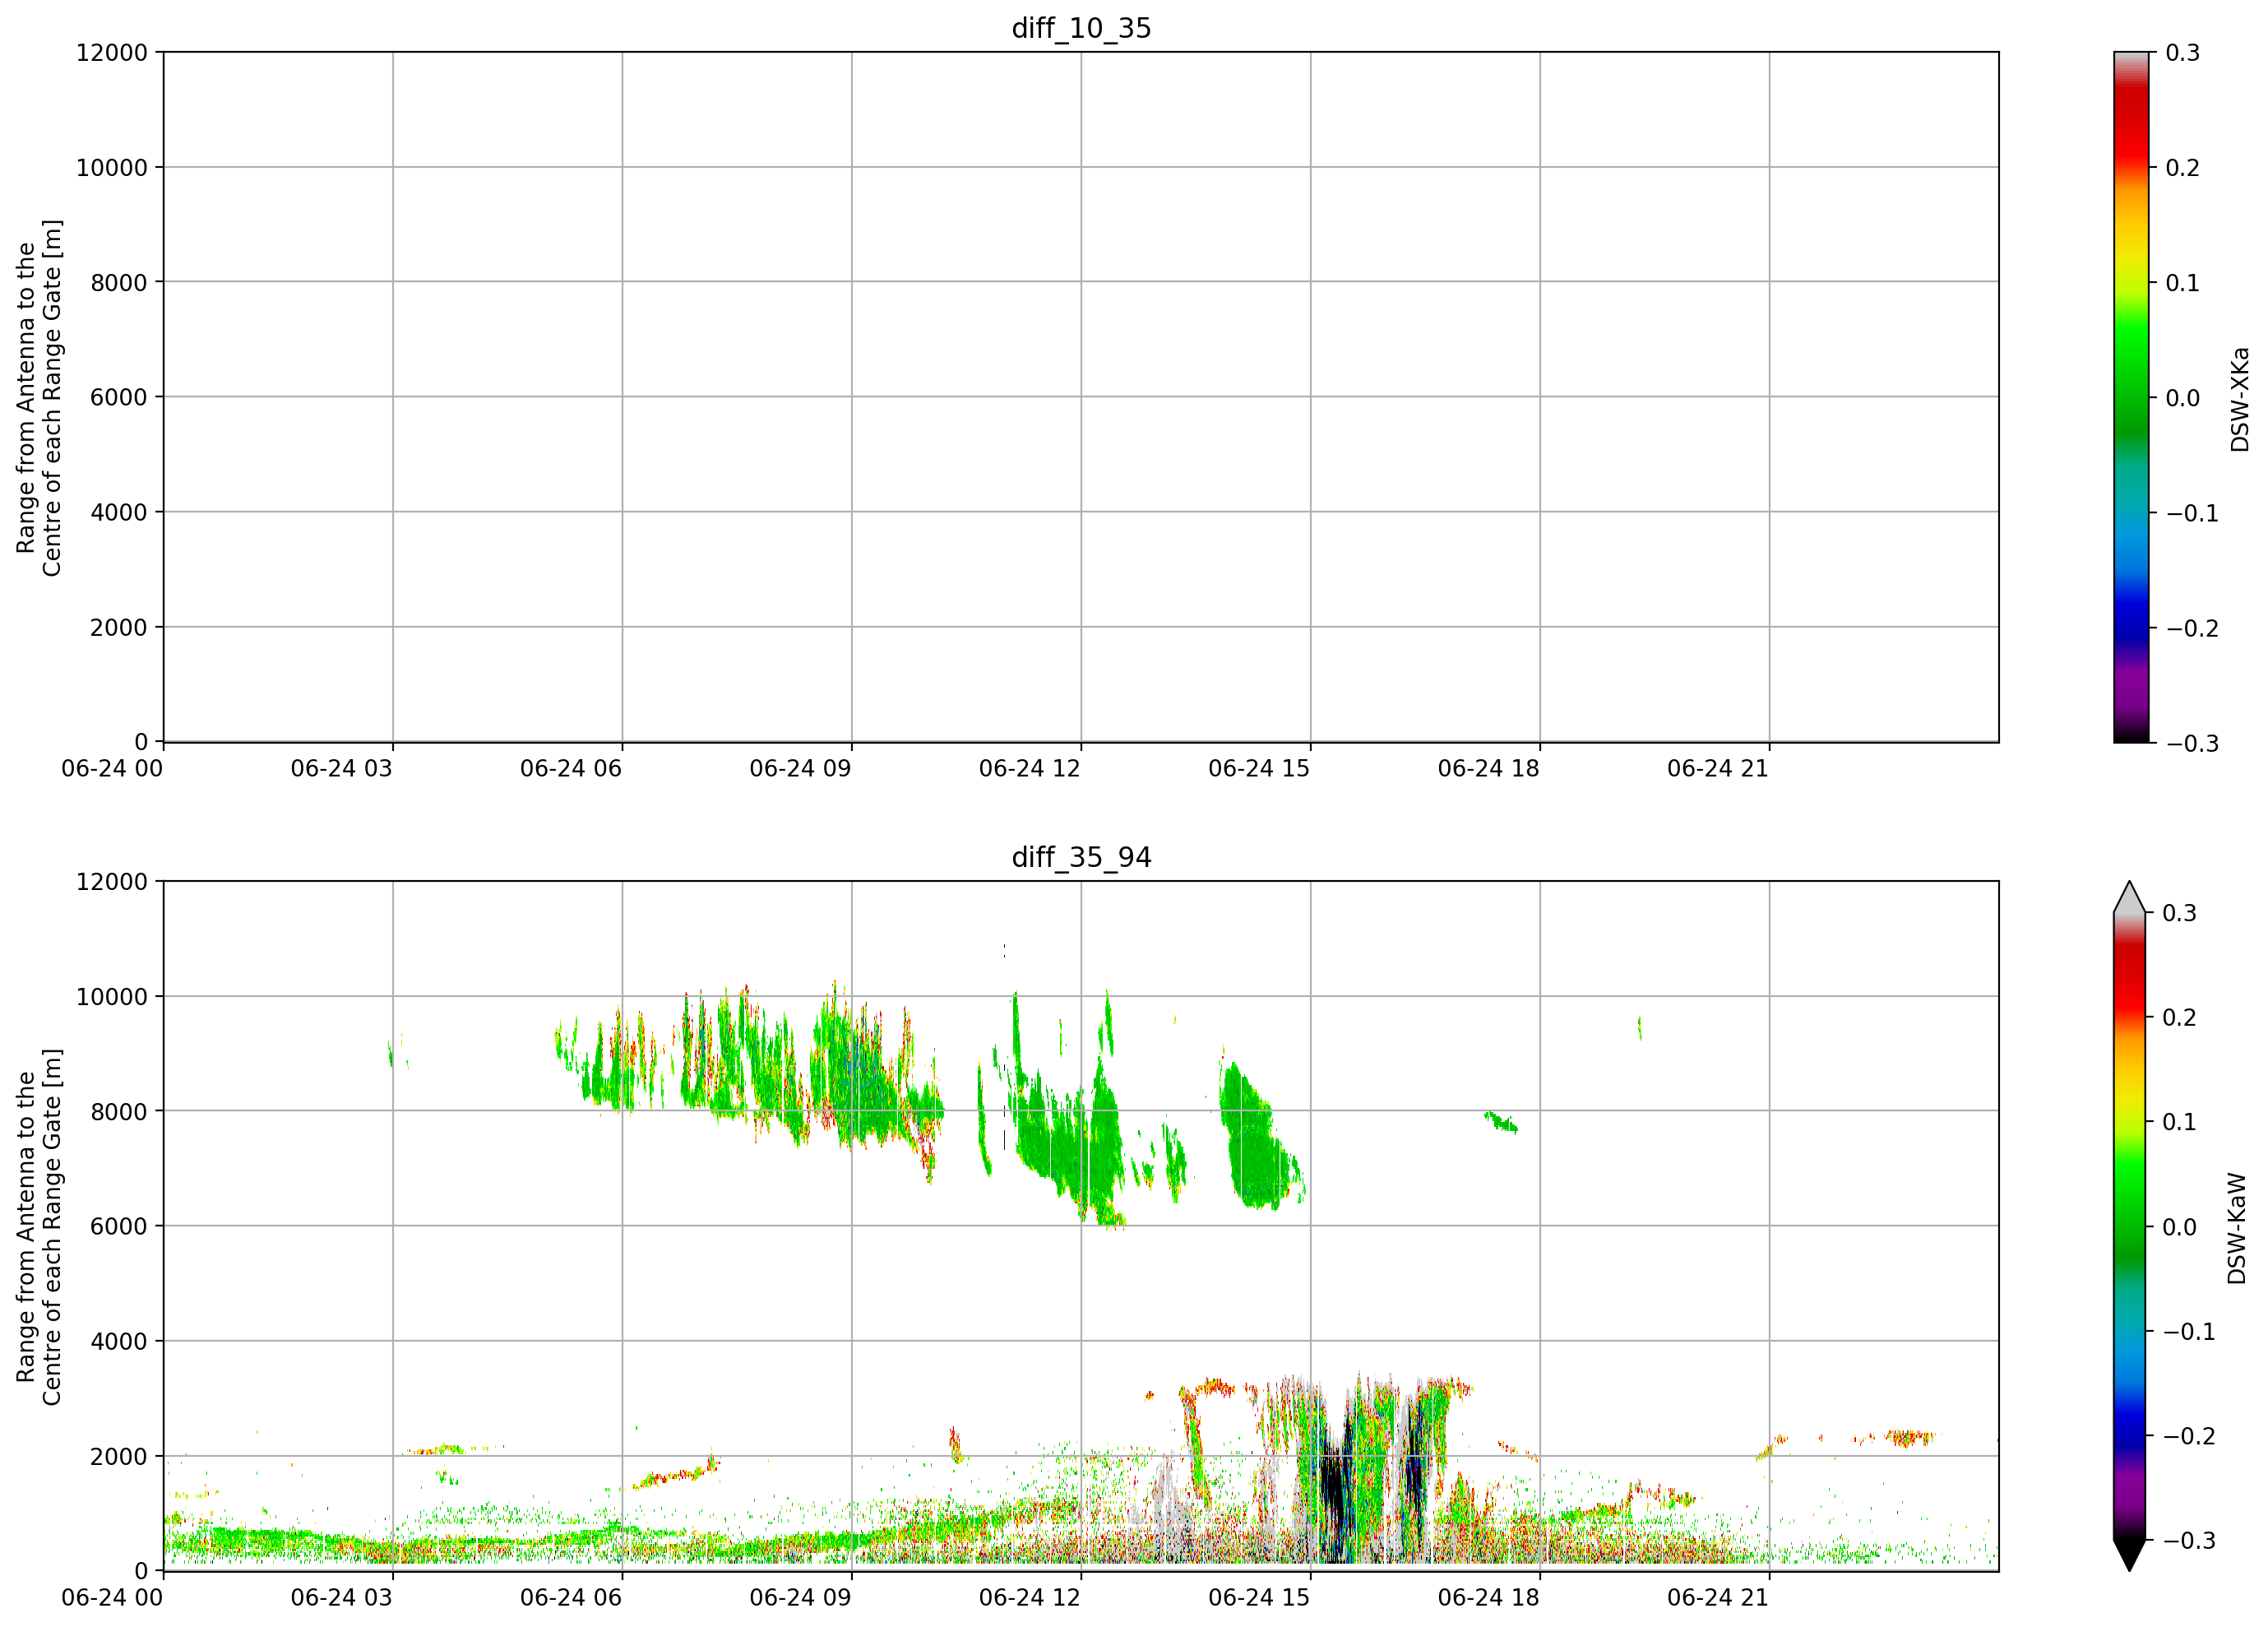Click the "0.0" tick on the DSW-XKa colorbar
Image resolution: width=2268 pixels, height=1627 pixels.
[2183, 398]
